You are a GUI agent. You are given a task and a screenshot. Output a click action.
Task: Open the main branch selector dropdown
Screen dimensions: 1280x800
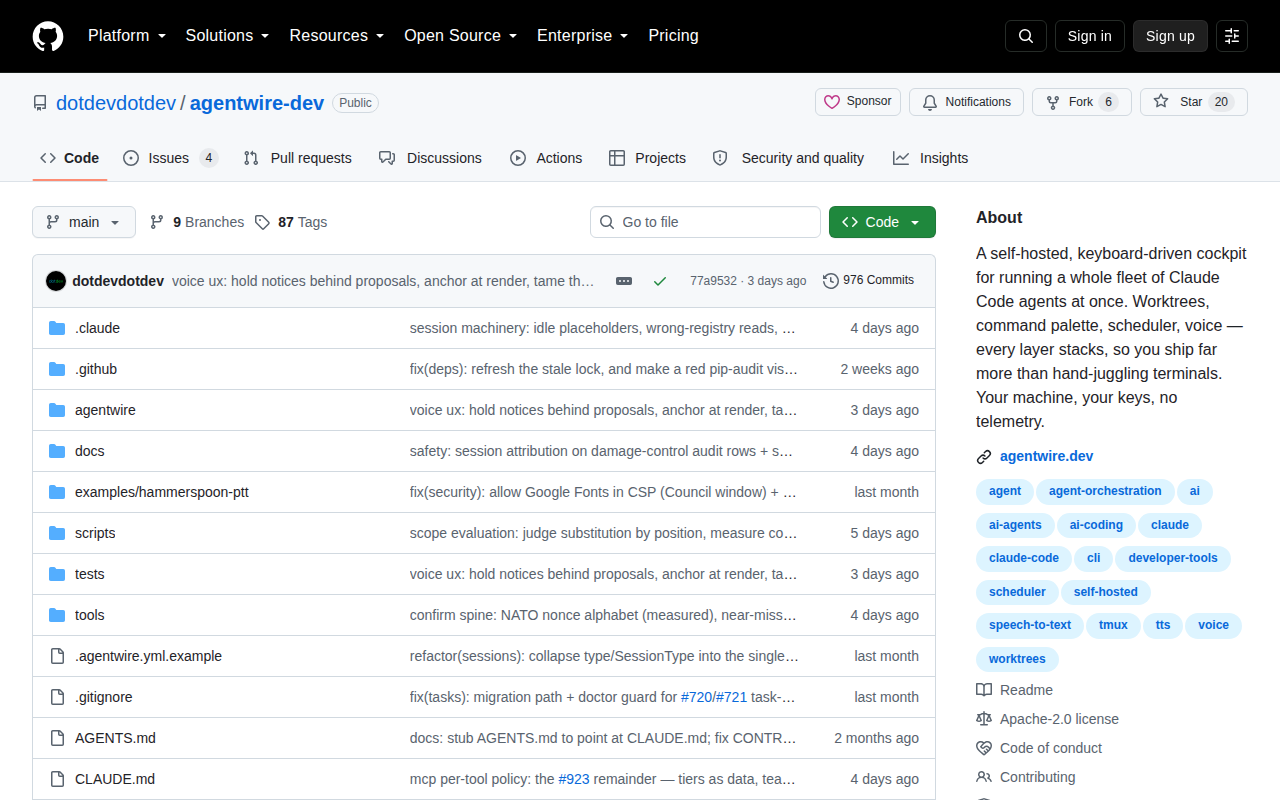tap(84, 222)
